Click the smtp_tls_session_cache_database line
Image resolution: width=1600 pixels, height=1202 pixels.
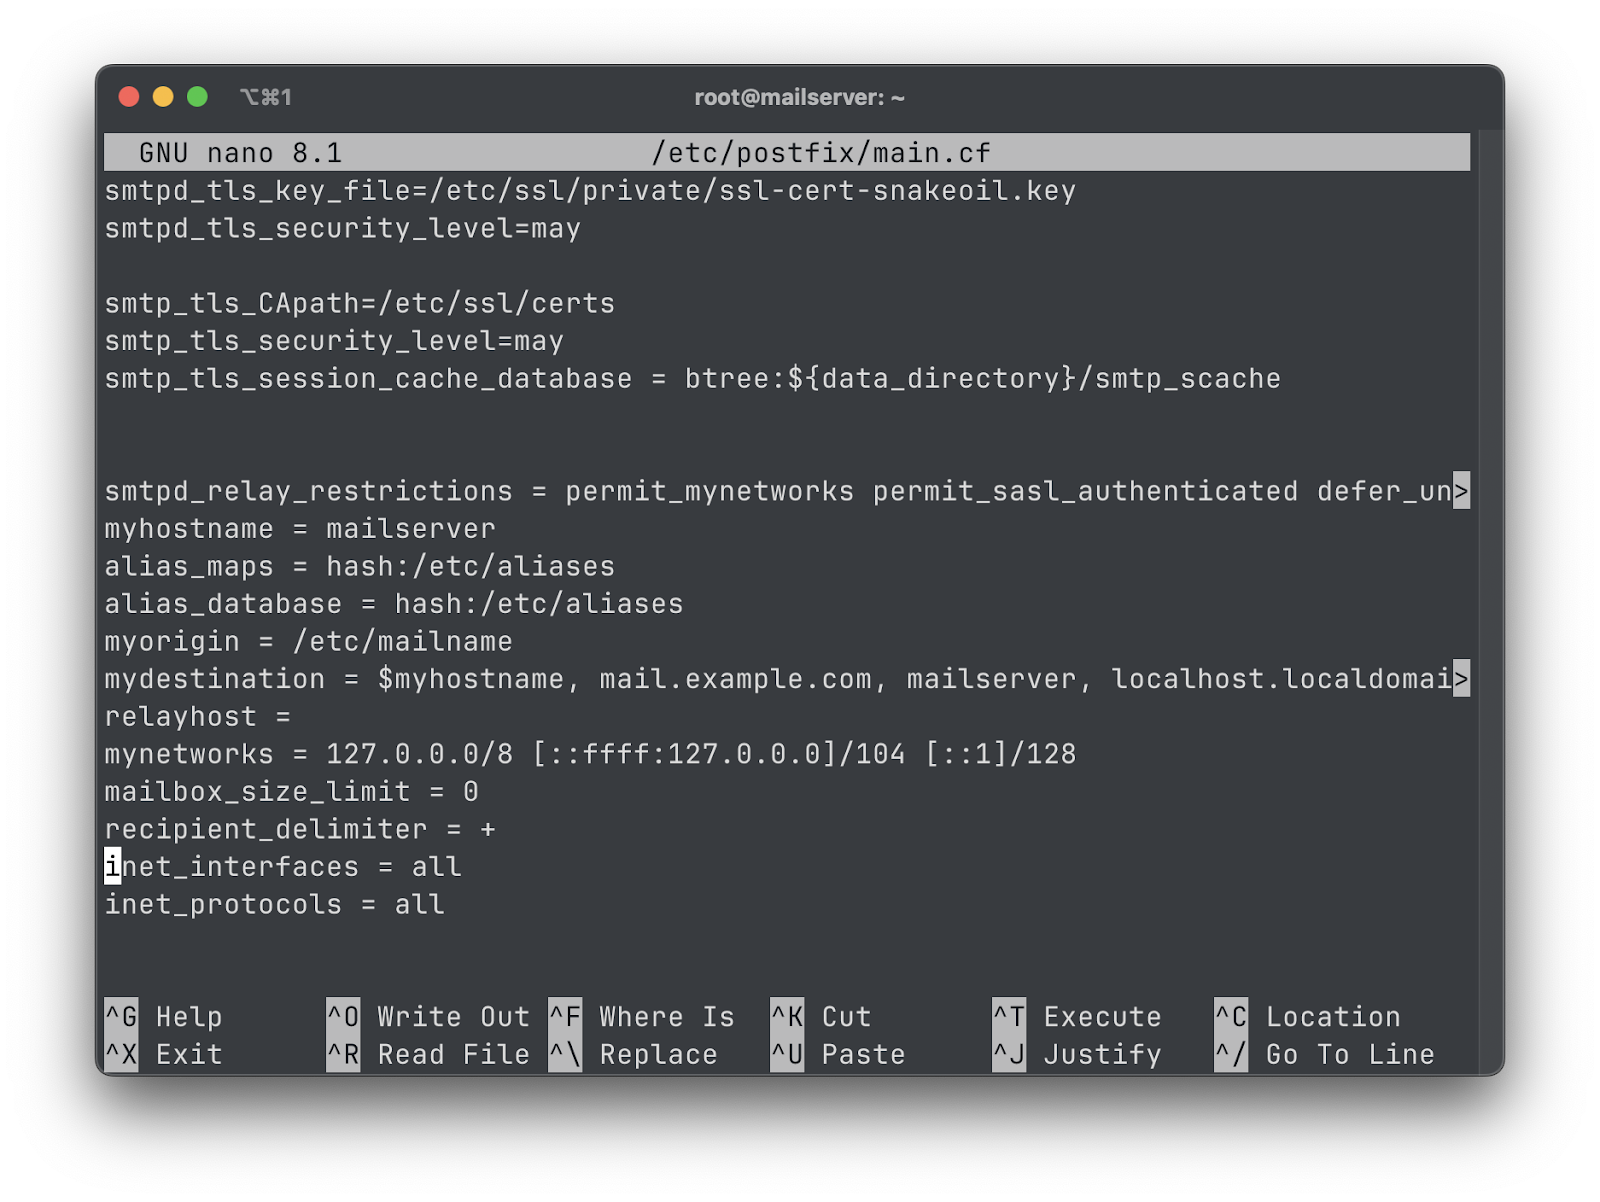(693, 378)
